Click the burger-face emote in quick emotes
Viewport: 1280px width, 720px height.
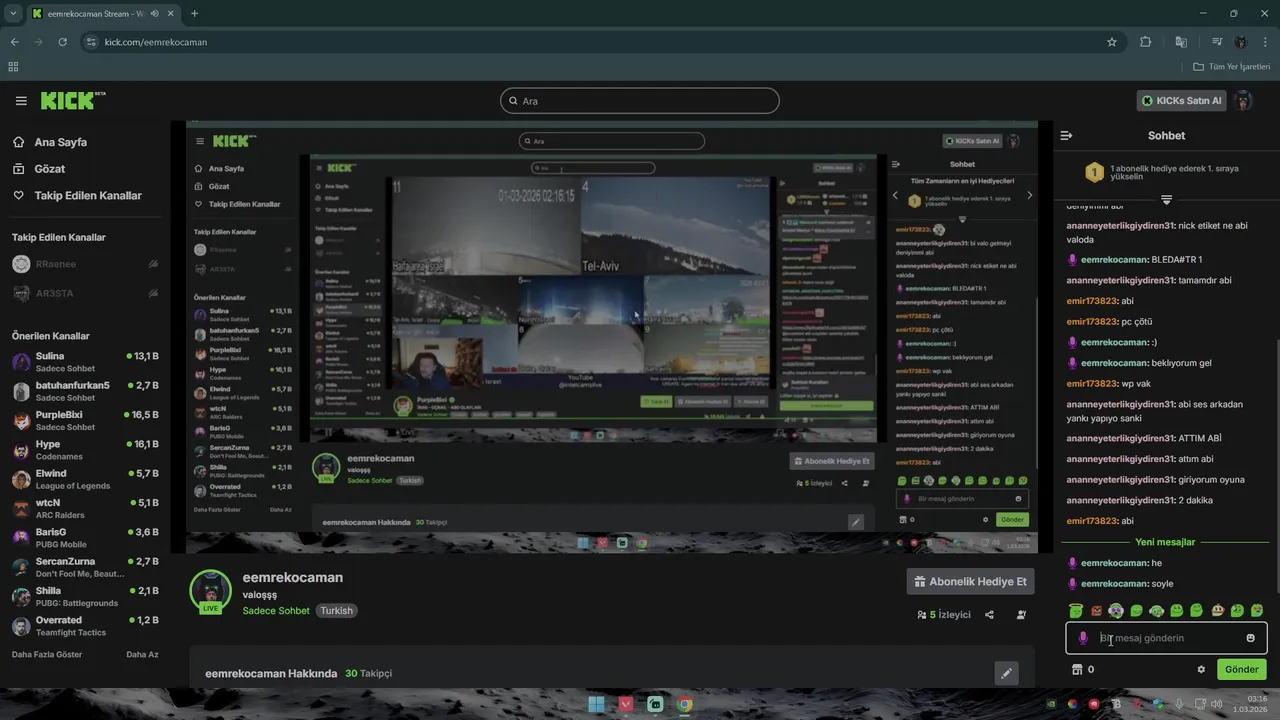1217,611
